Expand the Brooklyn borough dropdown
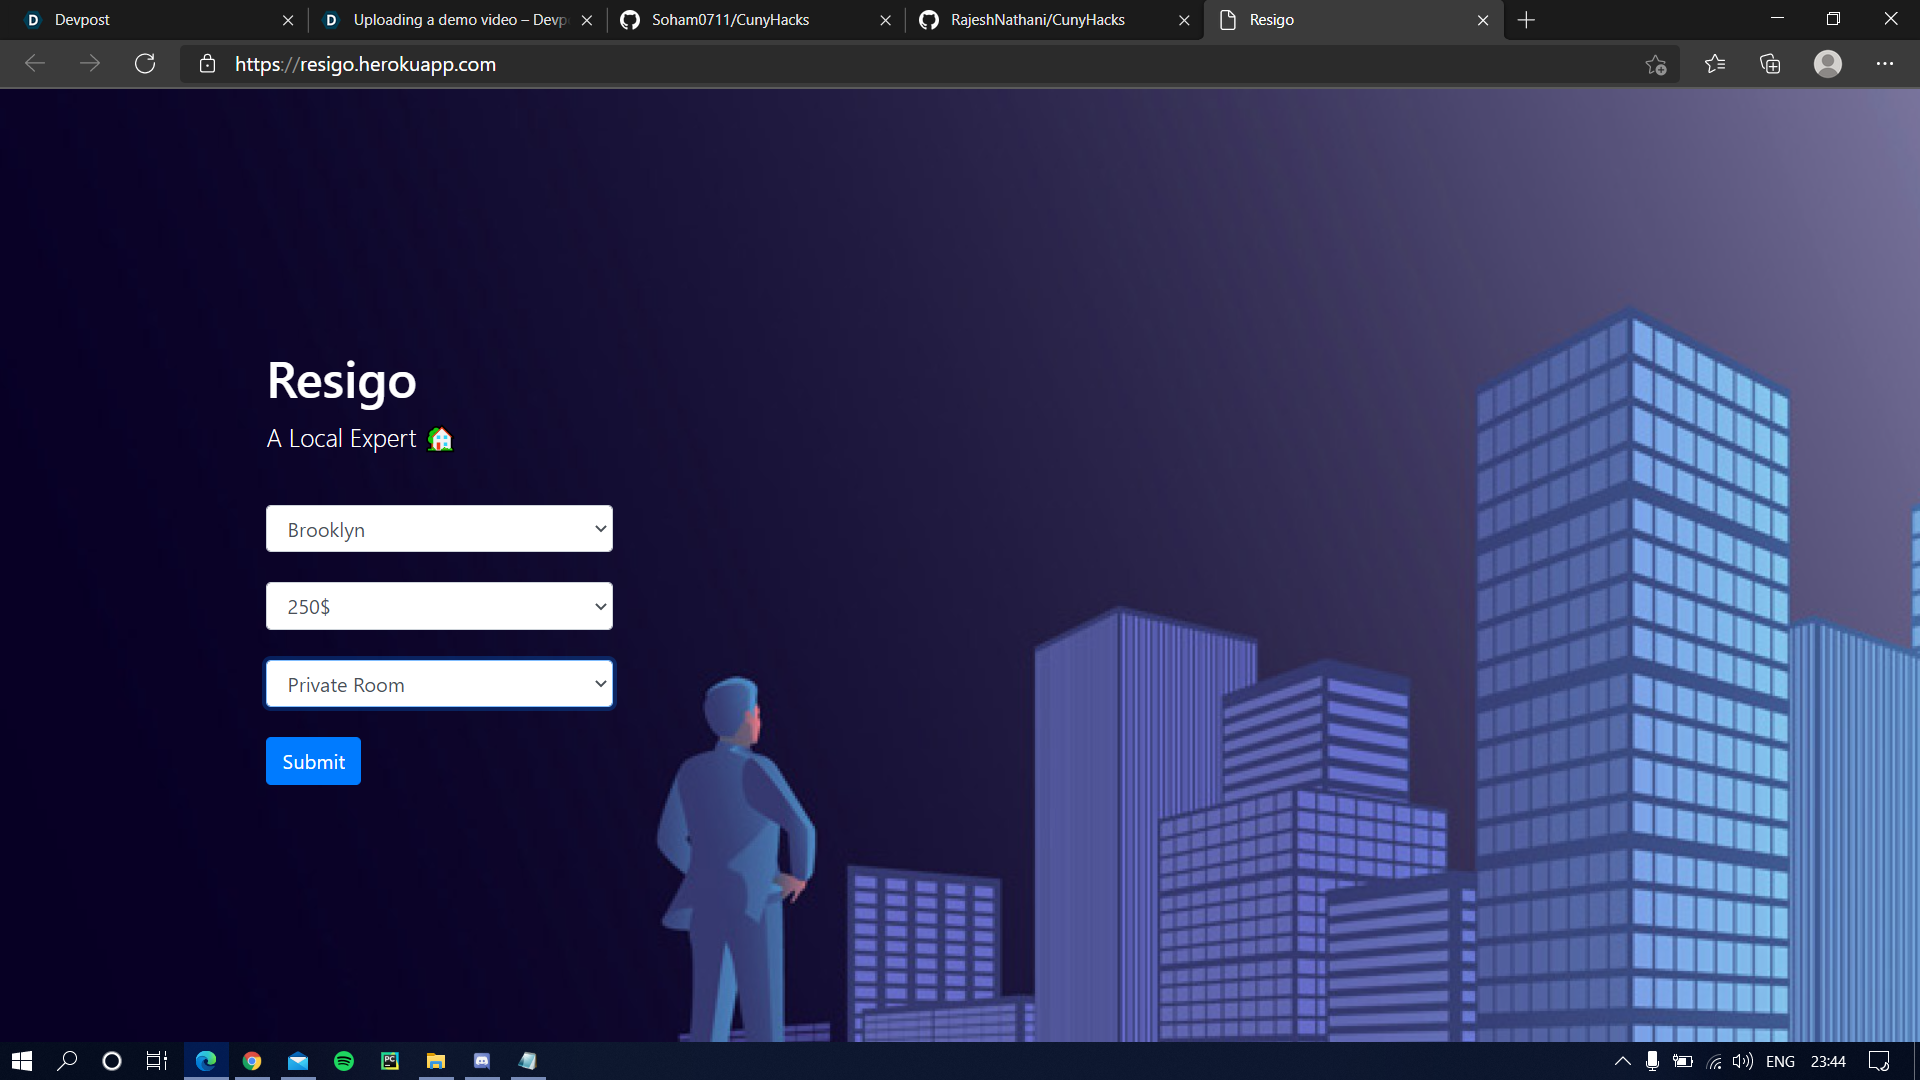 coord(439,529)
